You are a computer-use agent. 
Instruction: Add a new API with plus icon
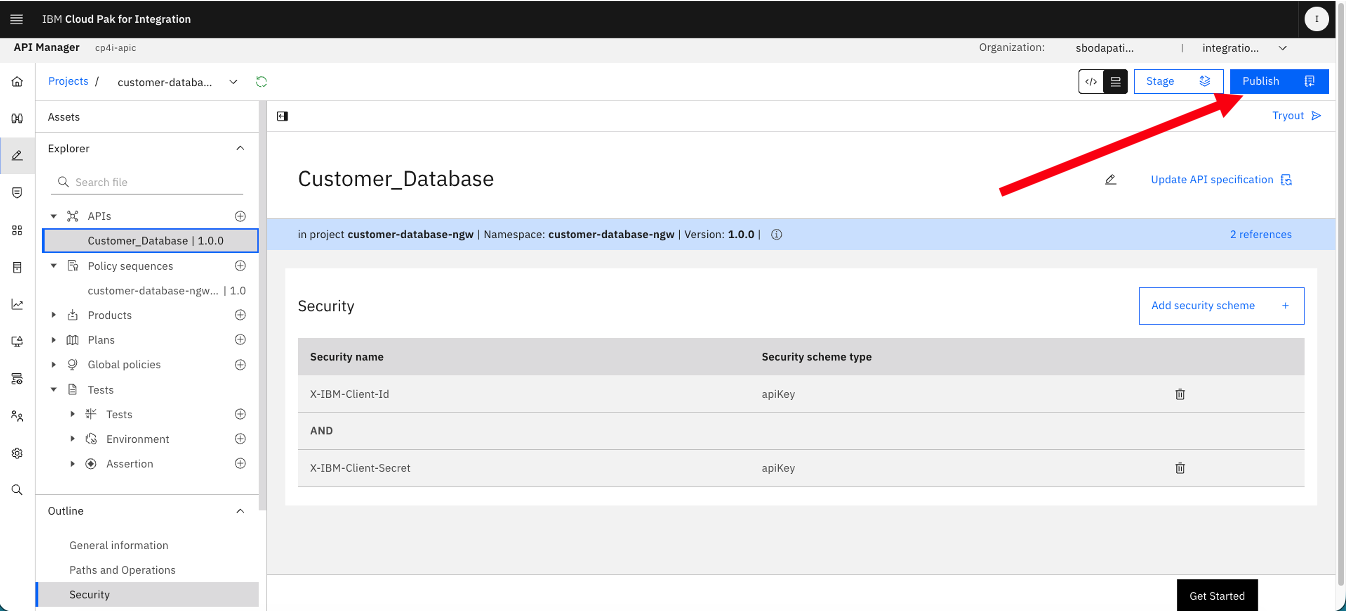240,216
